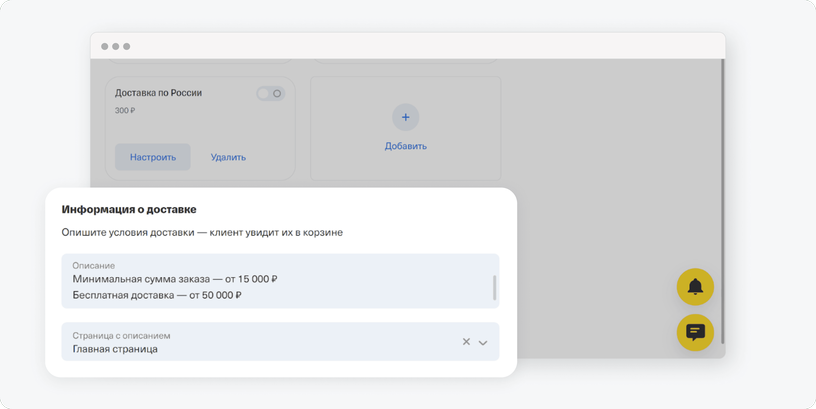Click the Настроить button
Screen dimensions: 816x409
pos(153,157)
